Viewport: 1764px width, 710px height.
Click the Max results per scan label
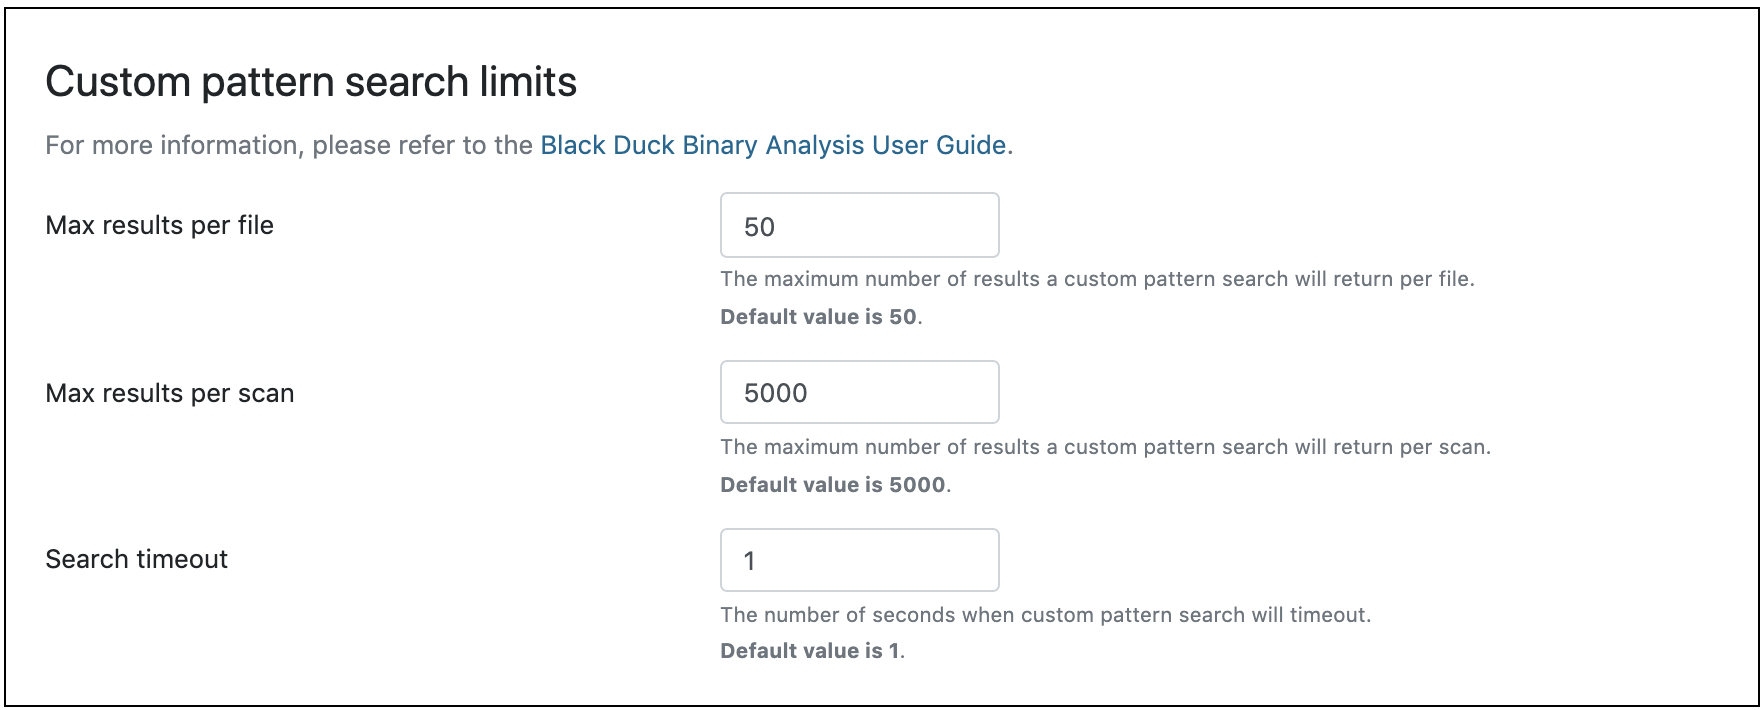pos(170,394)
